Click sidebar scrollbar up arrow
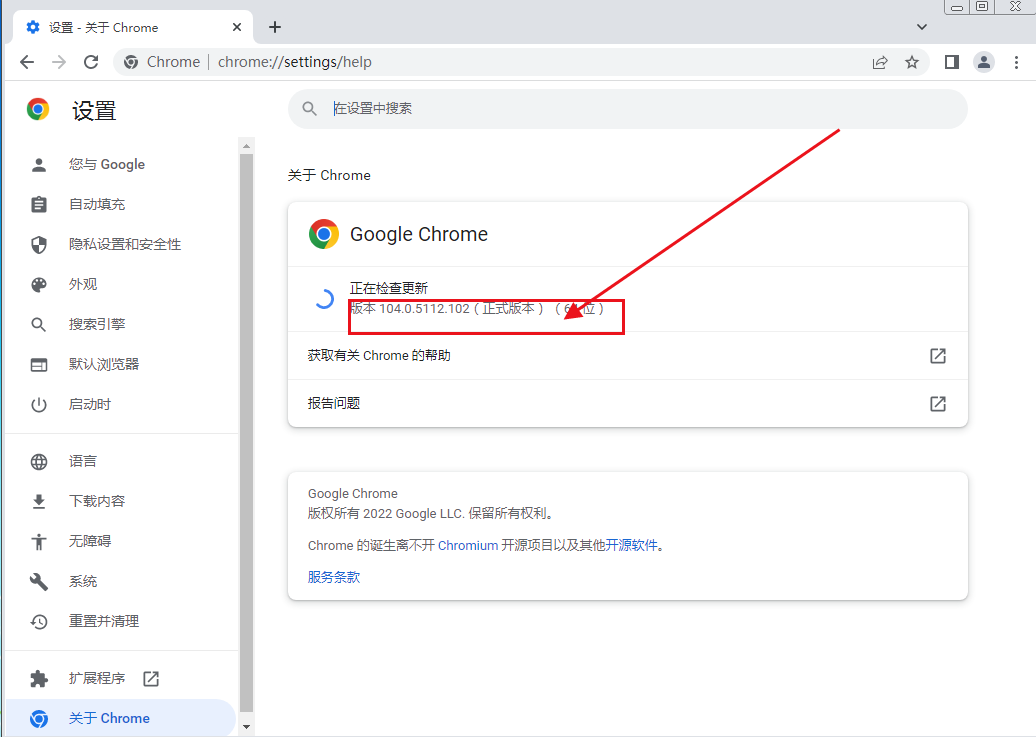 pos(246,146)
